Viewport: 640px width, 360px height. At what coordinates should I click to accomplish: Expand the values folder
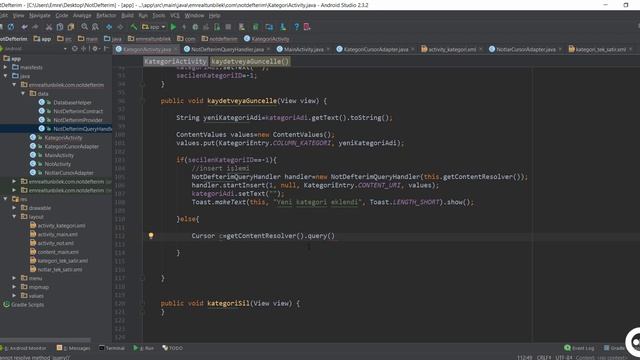coord(14,296)
